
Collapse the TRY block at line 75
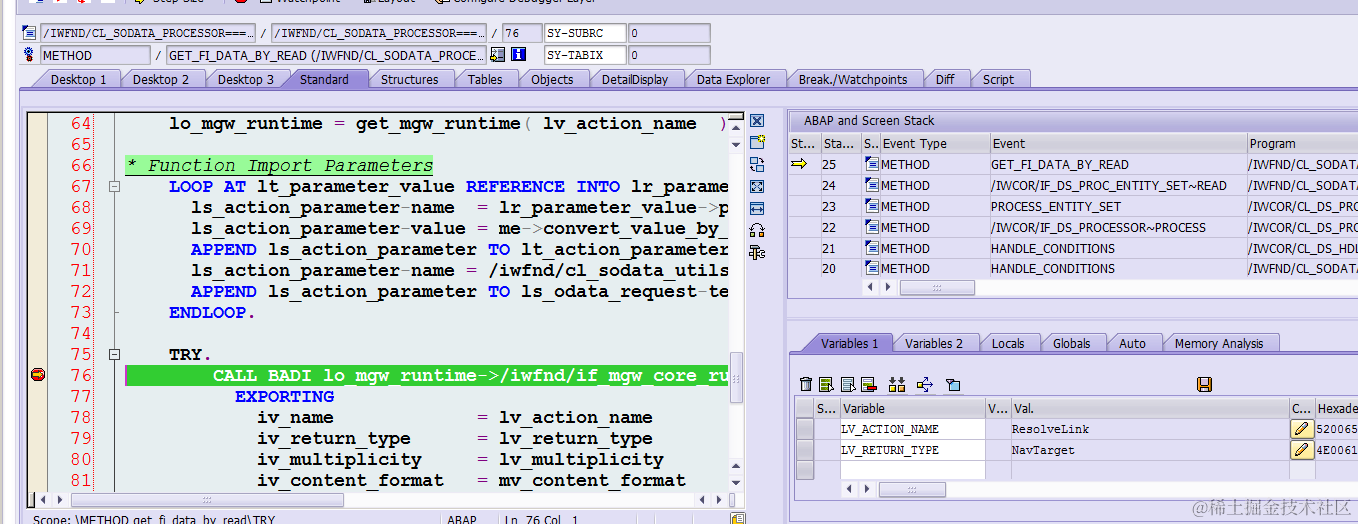[x=114, y=354]
